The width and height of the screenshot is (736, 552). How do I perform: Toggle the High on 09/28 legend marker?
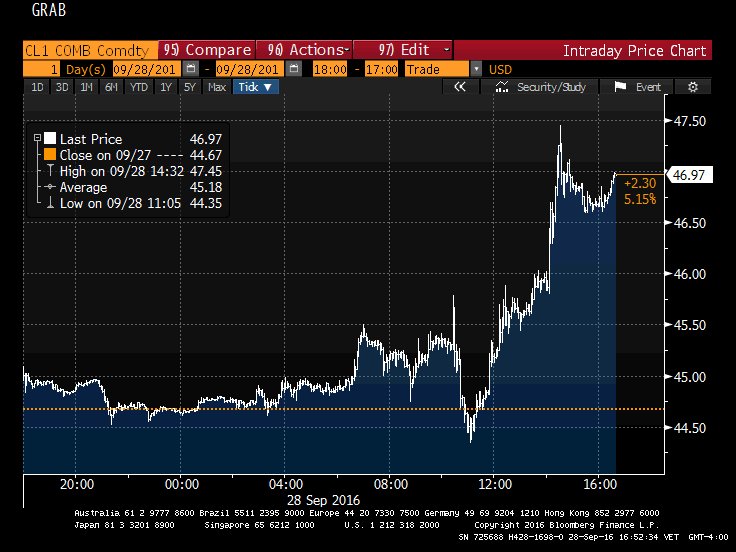pyautogui.click(x=47, y=171)
